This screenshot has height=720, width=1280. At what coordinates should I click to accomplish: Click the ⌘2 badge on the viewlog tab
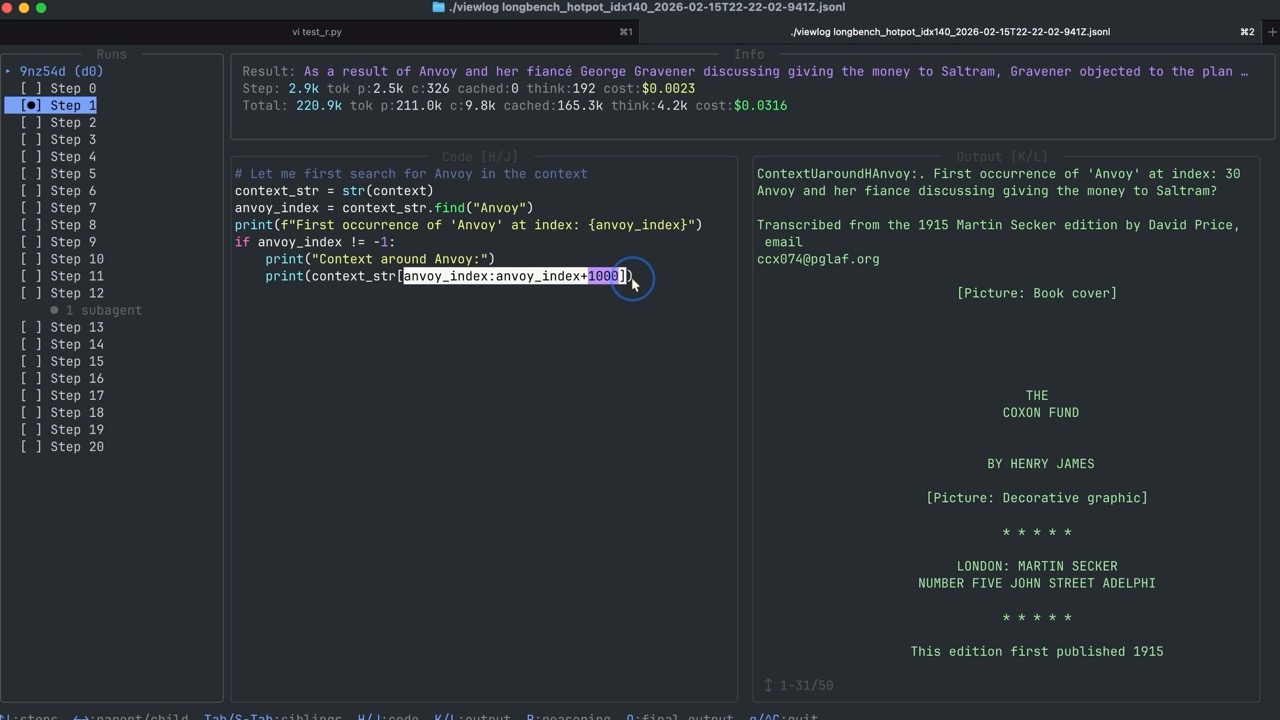point(1248,31)
